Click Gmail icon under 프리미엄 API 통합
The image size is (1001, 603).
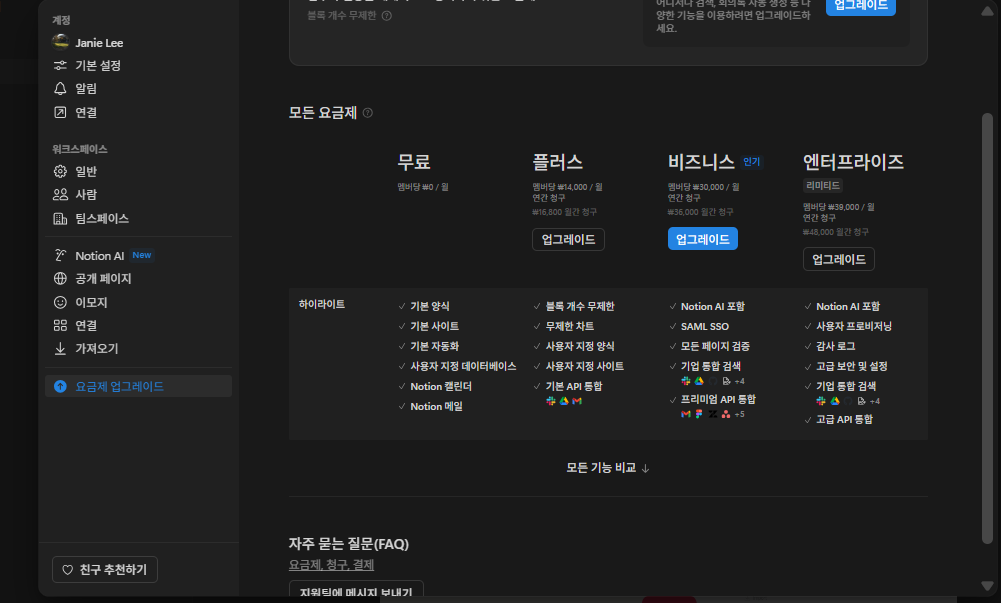[686, 414]
